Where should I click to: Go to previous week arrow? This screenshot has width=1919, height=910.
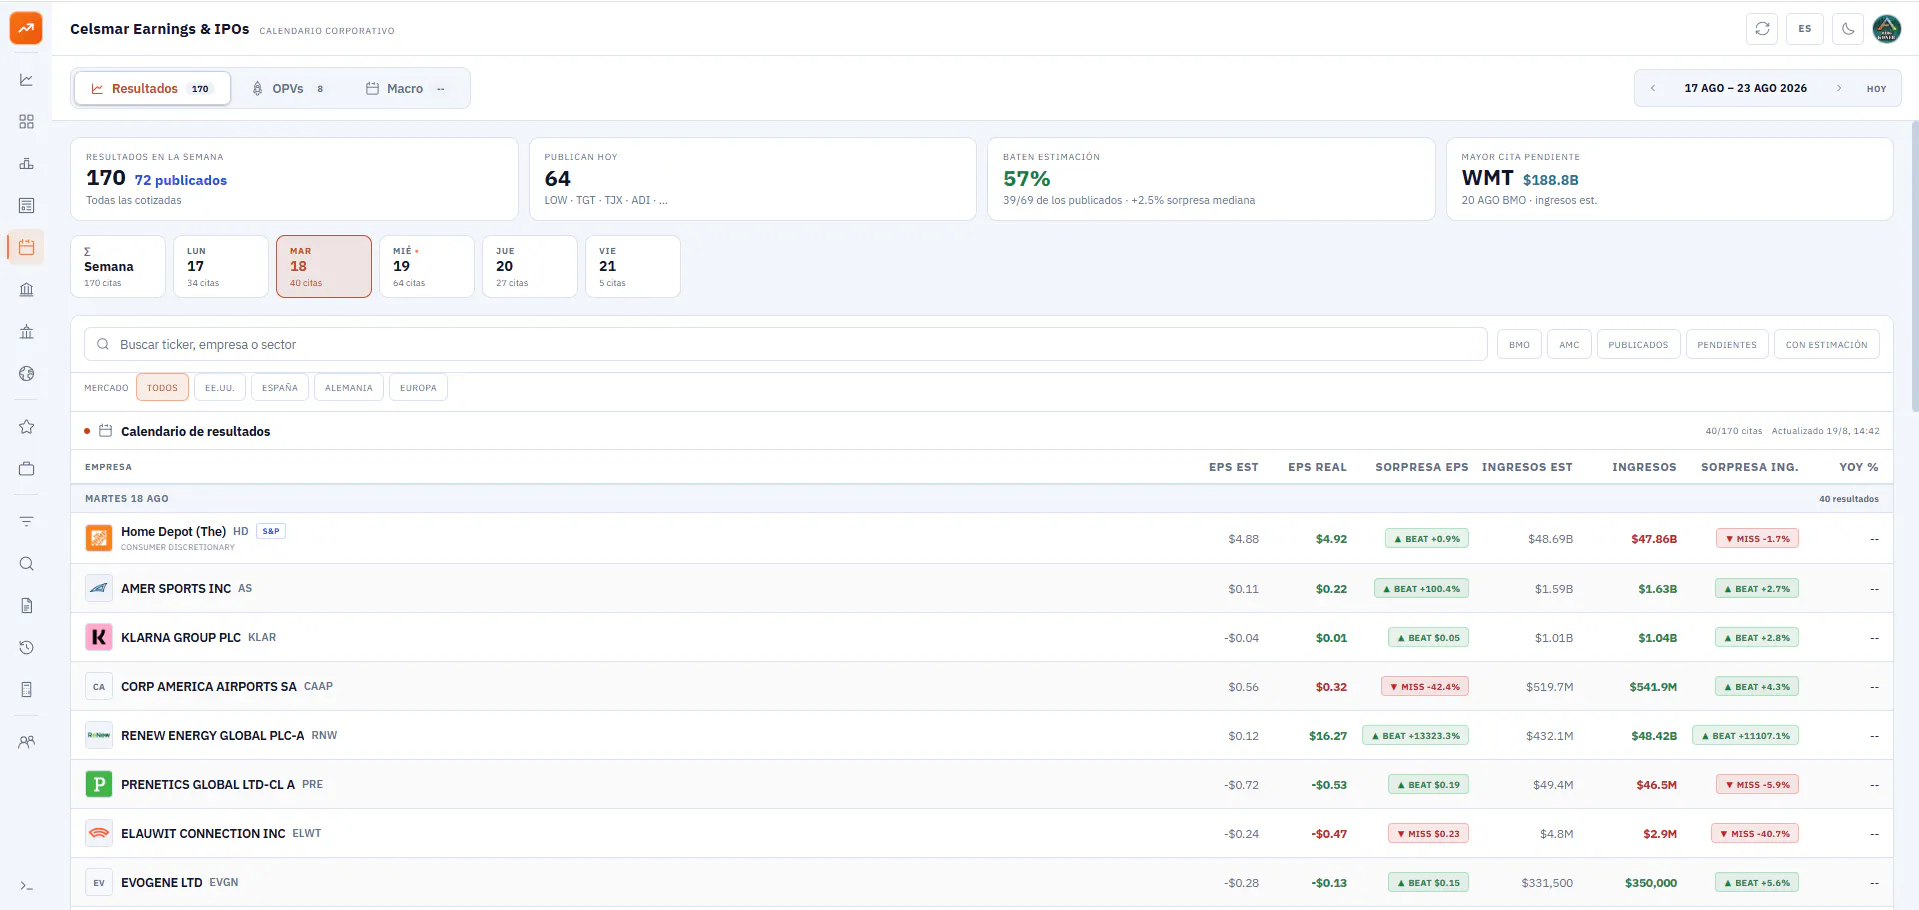tap(1653, 88)
